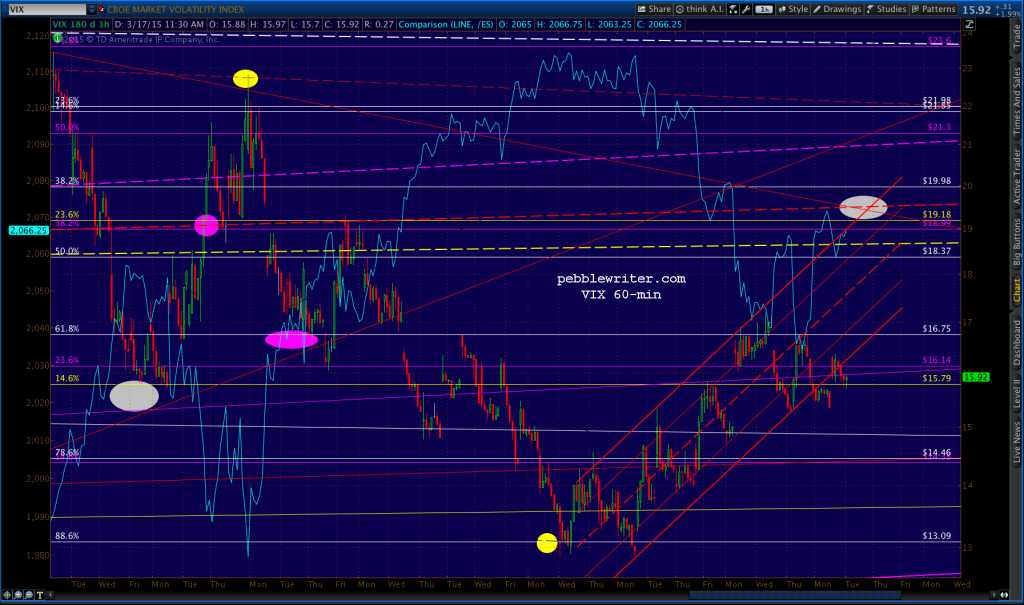The image size is (1024, 605).
Task: Click the green info icon on chart
Action: pos(57,38)
